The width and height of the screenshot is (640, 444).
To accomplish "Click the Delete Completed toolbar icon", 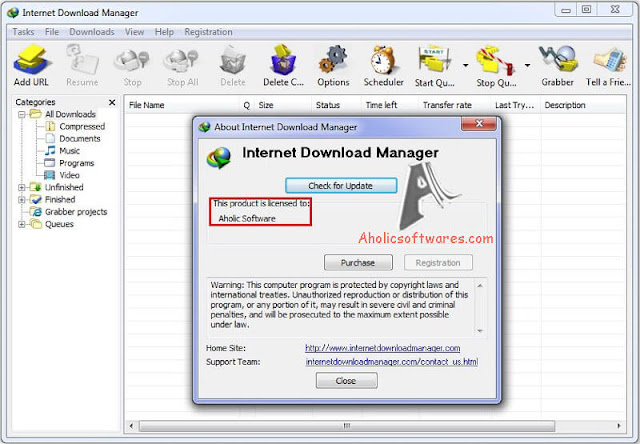I will (283, 60).
